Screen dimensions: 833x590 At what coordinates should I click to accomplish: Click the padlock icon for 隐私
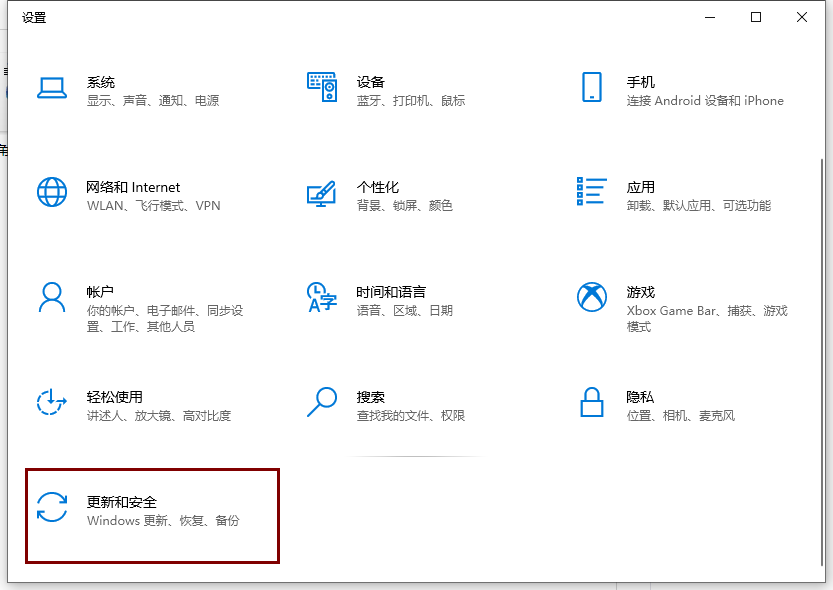(592, 402)
